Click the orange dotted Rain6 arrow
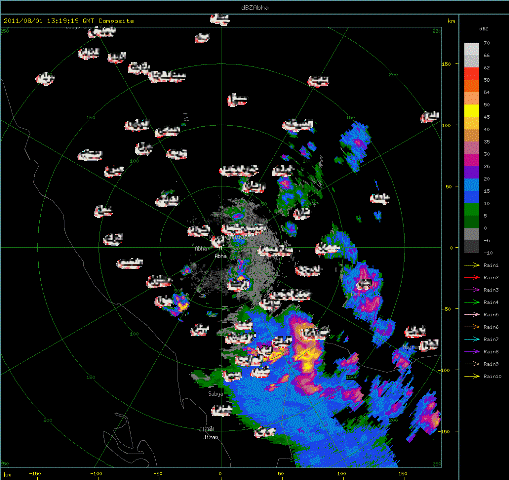This screenshot has width=509, height=480. 472,327
